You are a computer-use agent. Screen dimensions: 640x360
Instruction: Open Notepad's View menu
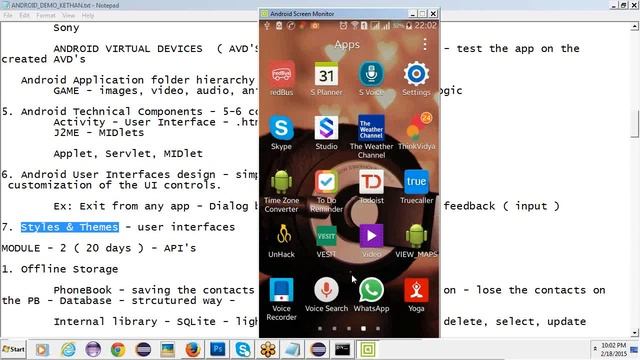tap(69, 16)
